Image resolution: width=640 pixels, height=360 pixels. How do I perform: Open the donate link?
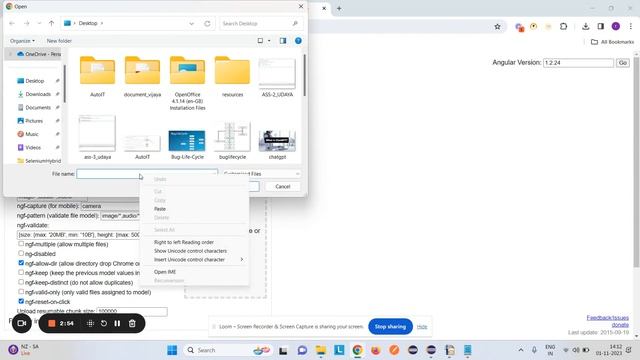point(620,324)
